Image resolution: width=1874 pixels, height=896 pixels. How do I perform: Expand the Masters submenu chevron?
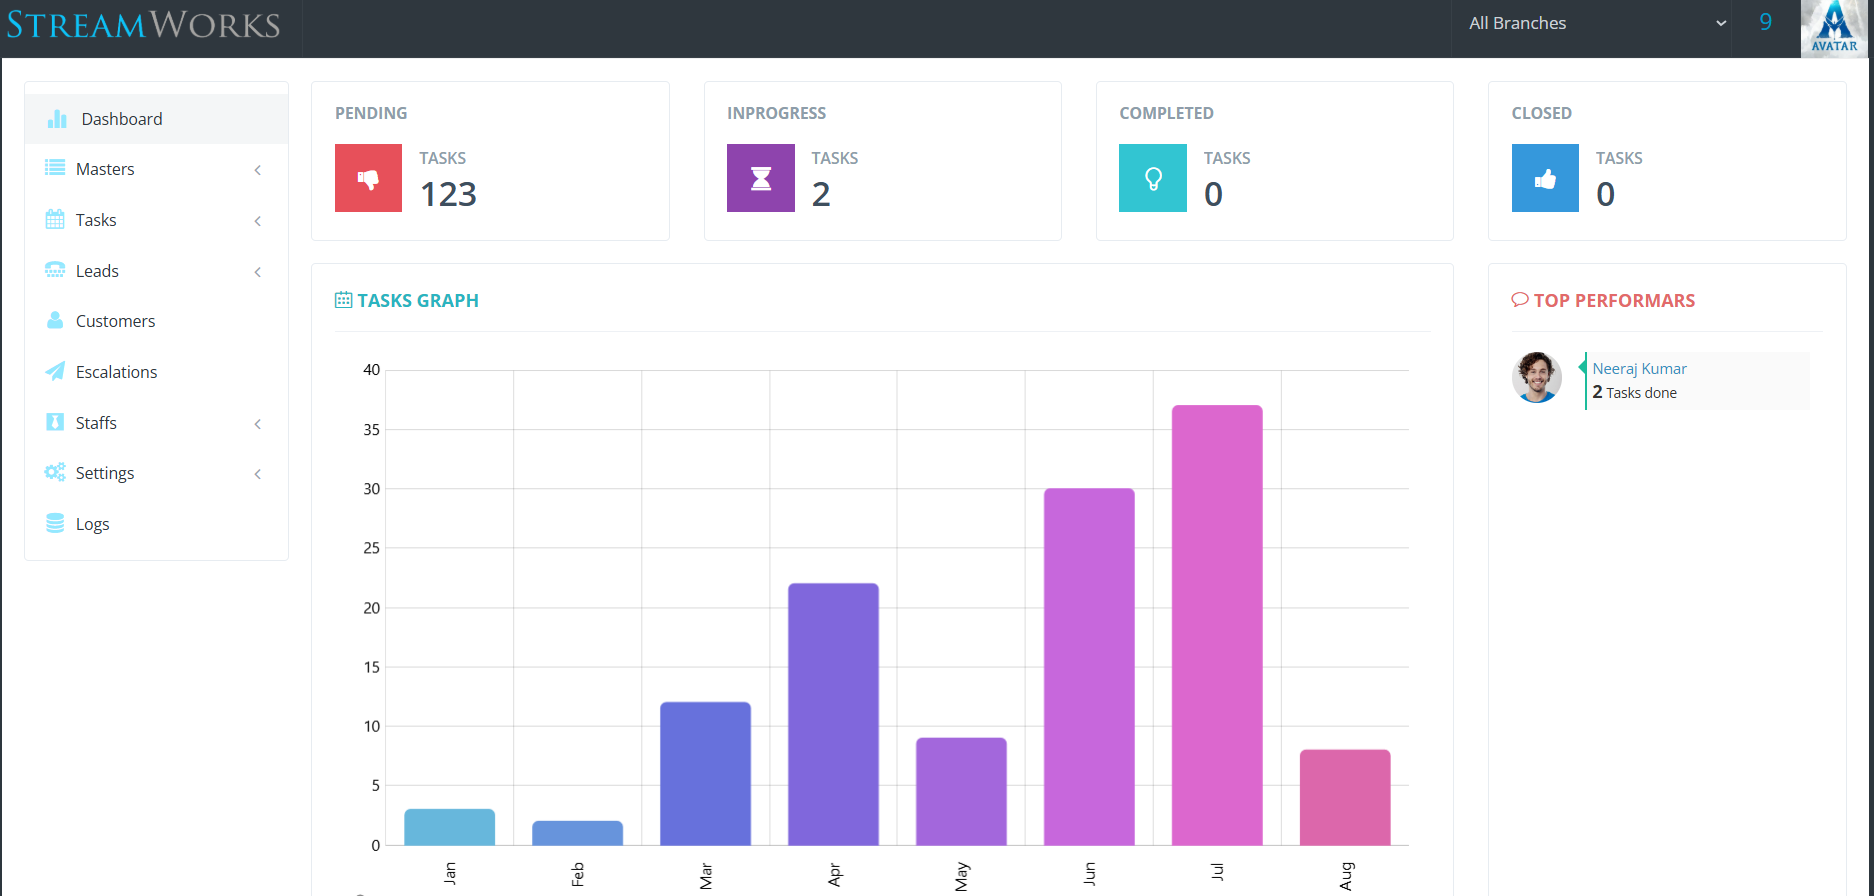click(x=258, y=170)
